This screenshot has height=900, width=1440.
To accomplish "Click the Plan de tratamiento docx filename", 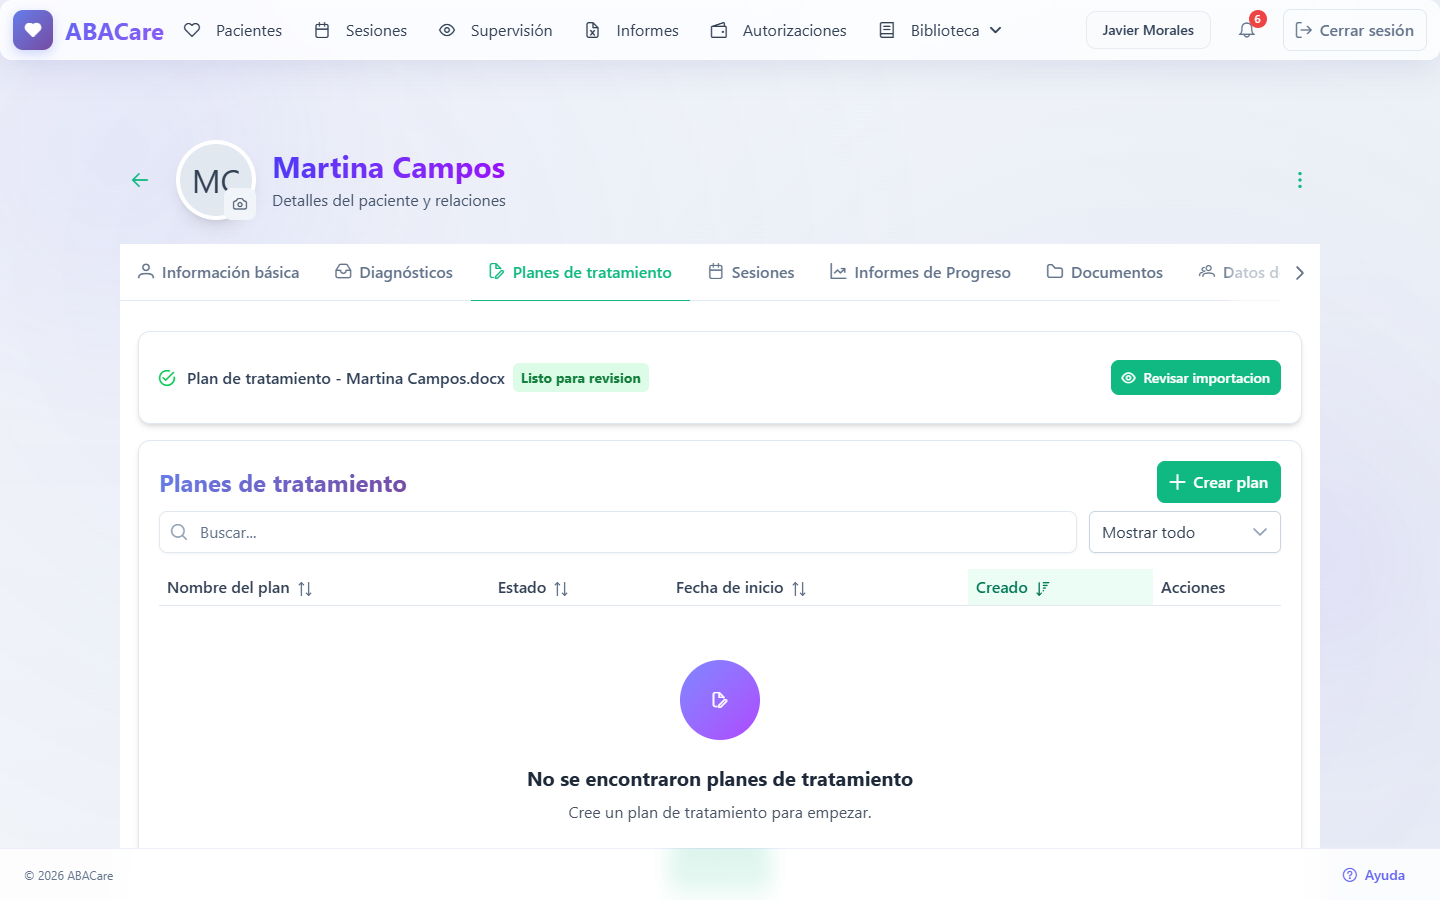I will [x=346, y=378].
